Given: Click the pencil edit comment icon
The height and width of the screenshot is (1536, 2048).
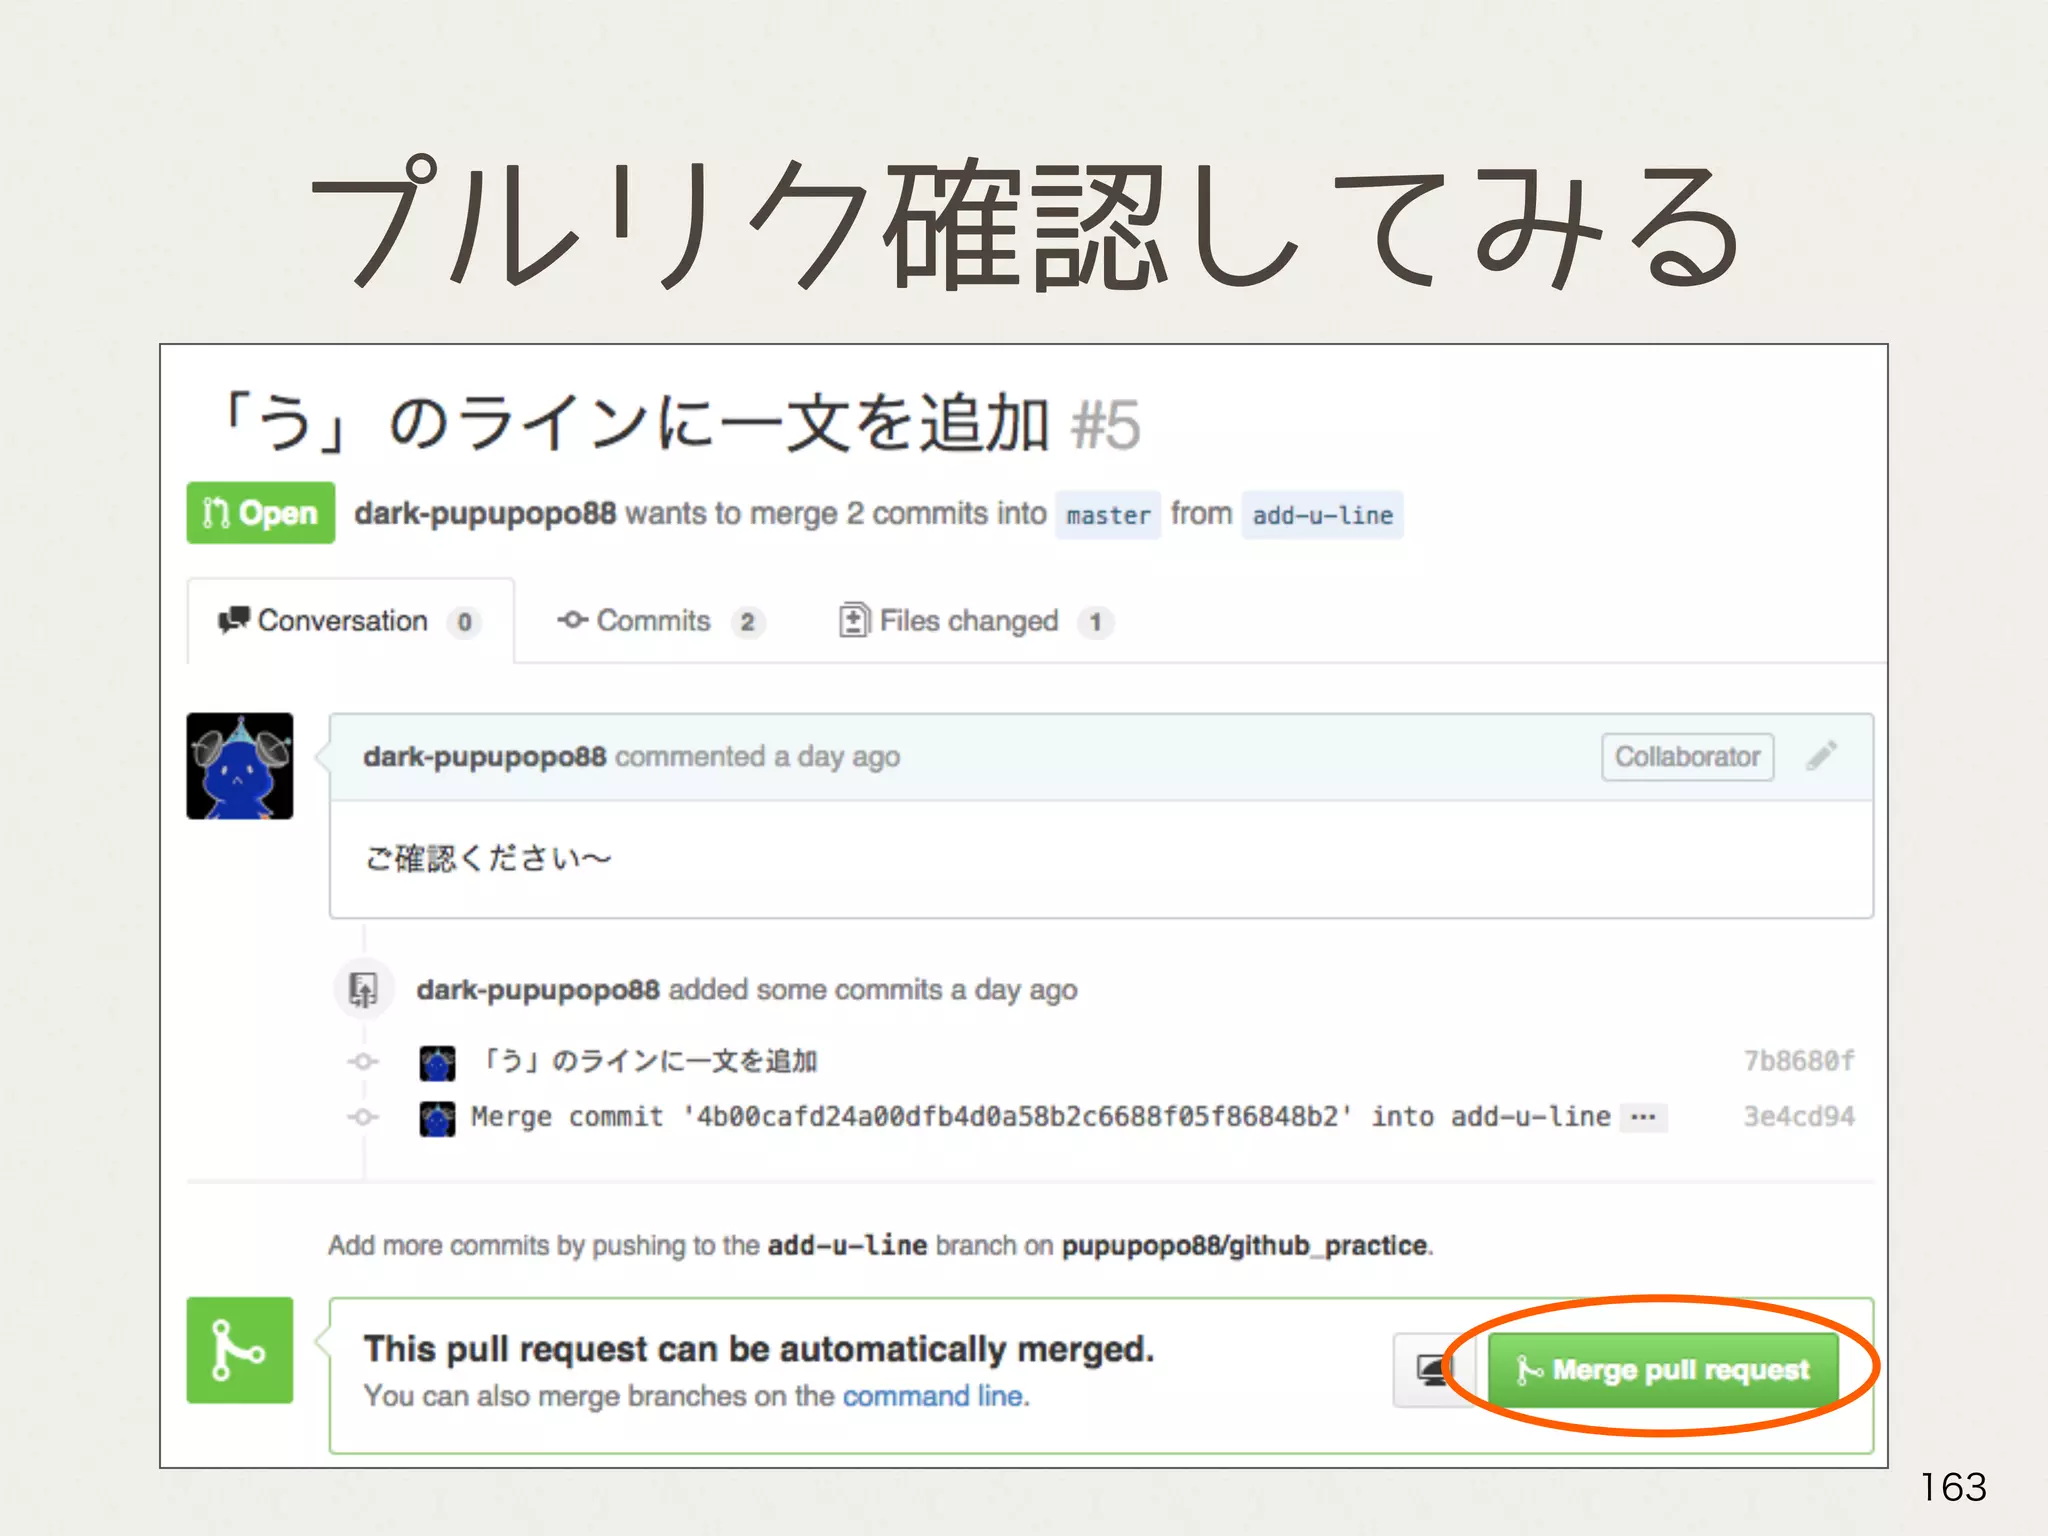Looking at the screenshot, I should pos(1821,756).
